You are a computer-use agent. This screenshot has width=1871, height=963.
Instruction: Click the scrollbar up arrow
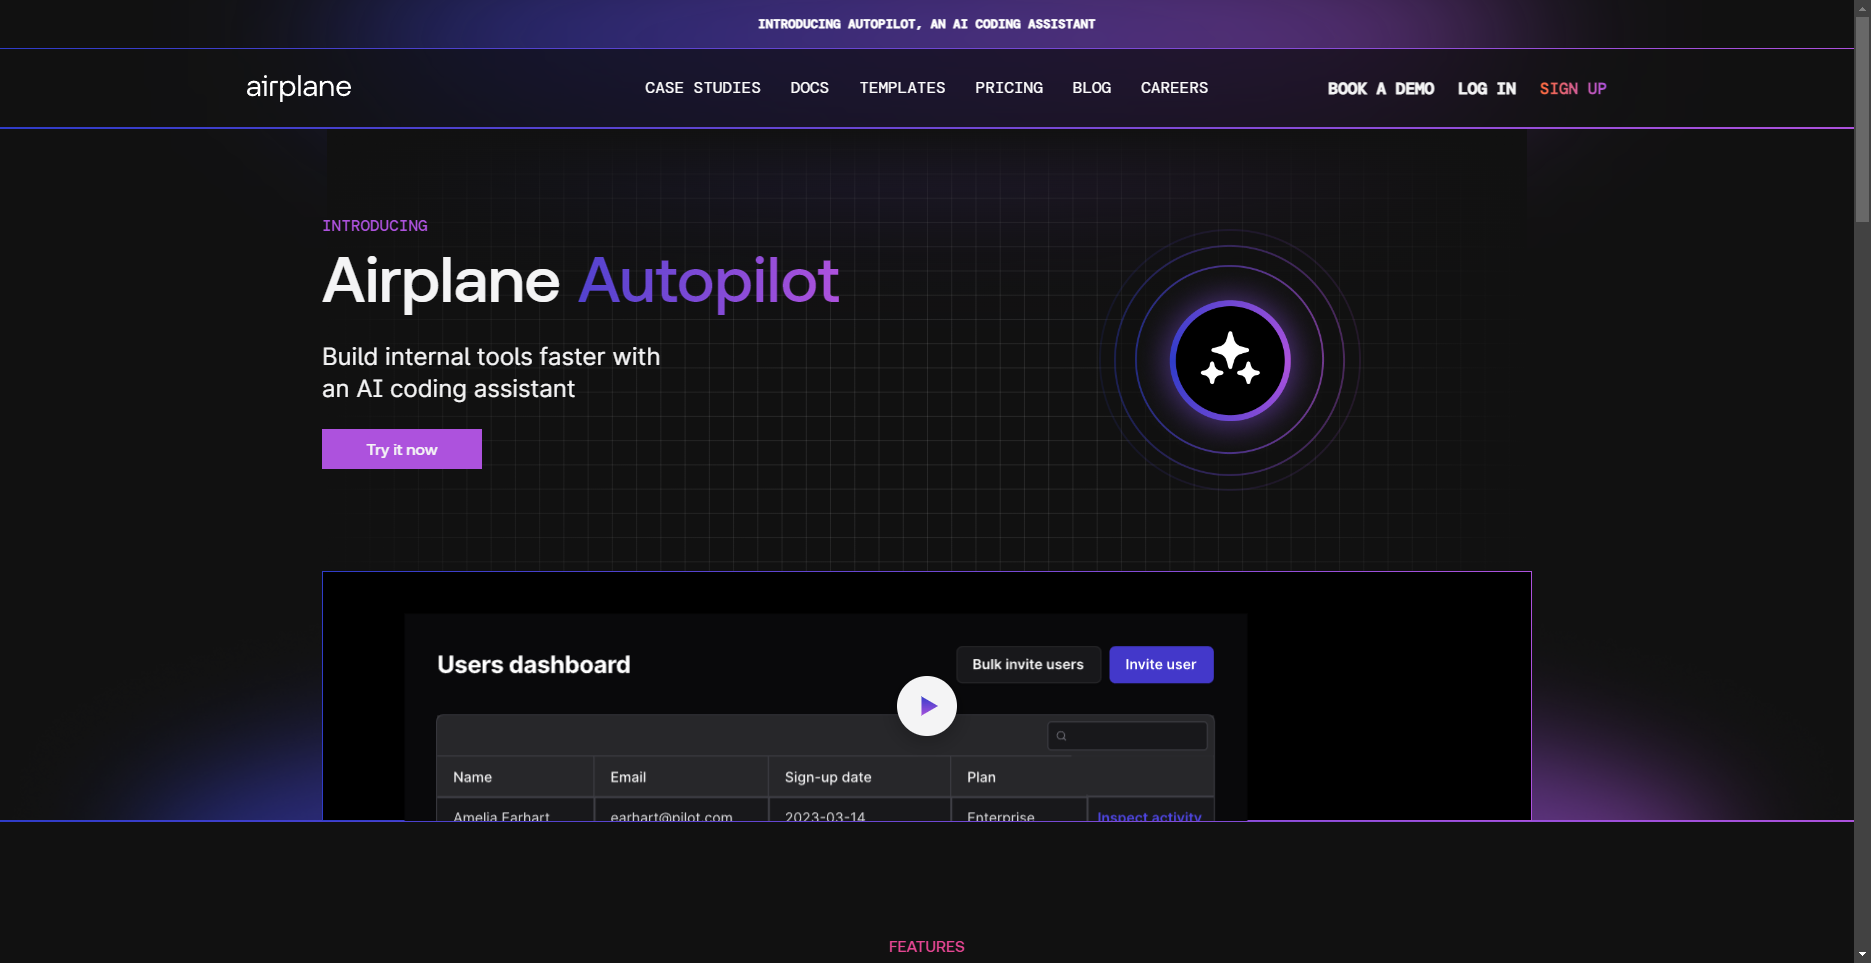(x=1862, y=7)
